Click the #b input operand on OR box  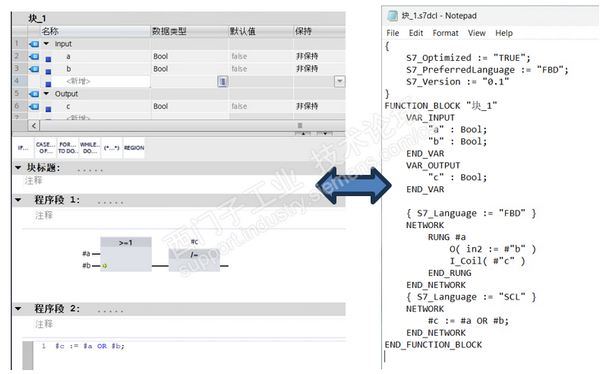pyautogui.click(x=86, y=265)
